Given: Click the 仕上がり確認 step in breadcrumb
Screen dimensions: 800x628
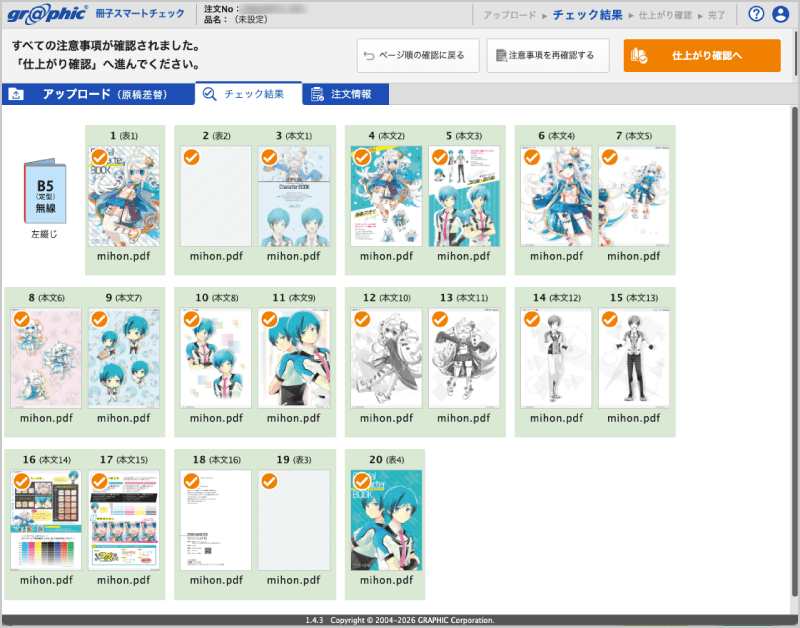Looking at the screenshot, I should (665, 15).
